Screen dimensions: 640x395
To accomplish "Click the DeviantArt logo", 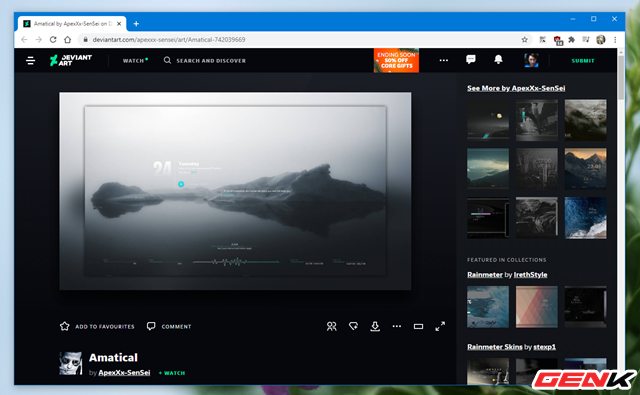I will click(71, 60).
